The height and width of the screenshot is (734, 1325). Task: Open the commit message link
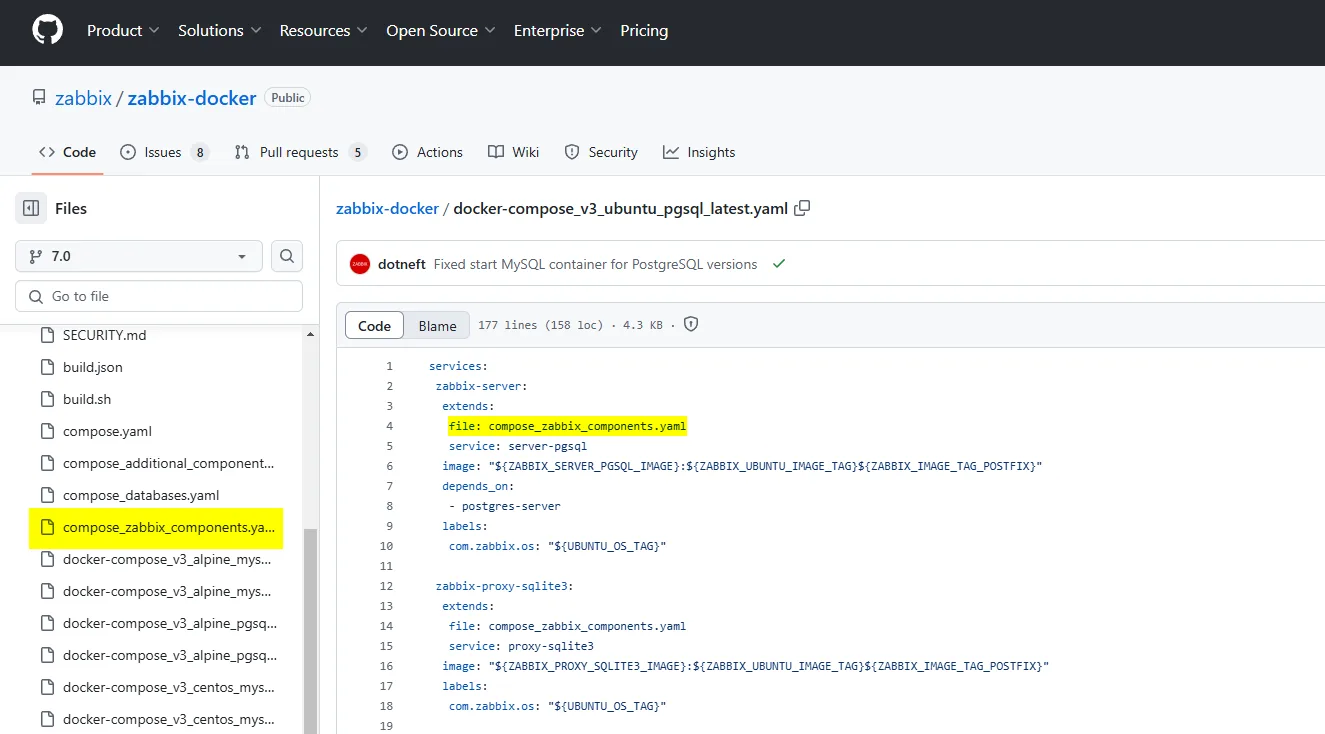click(x=595, y=264)
